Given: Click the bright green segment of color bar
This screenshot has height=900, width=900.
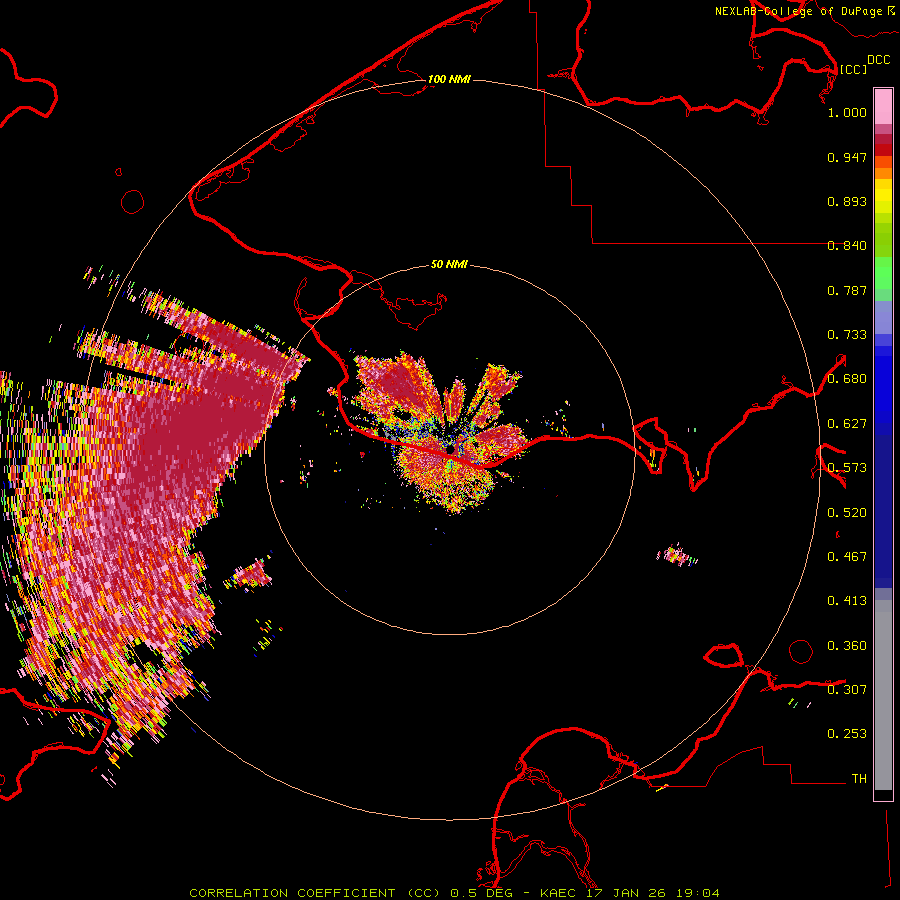Looking at the screenshot, I should pos(883,273).
